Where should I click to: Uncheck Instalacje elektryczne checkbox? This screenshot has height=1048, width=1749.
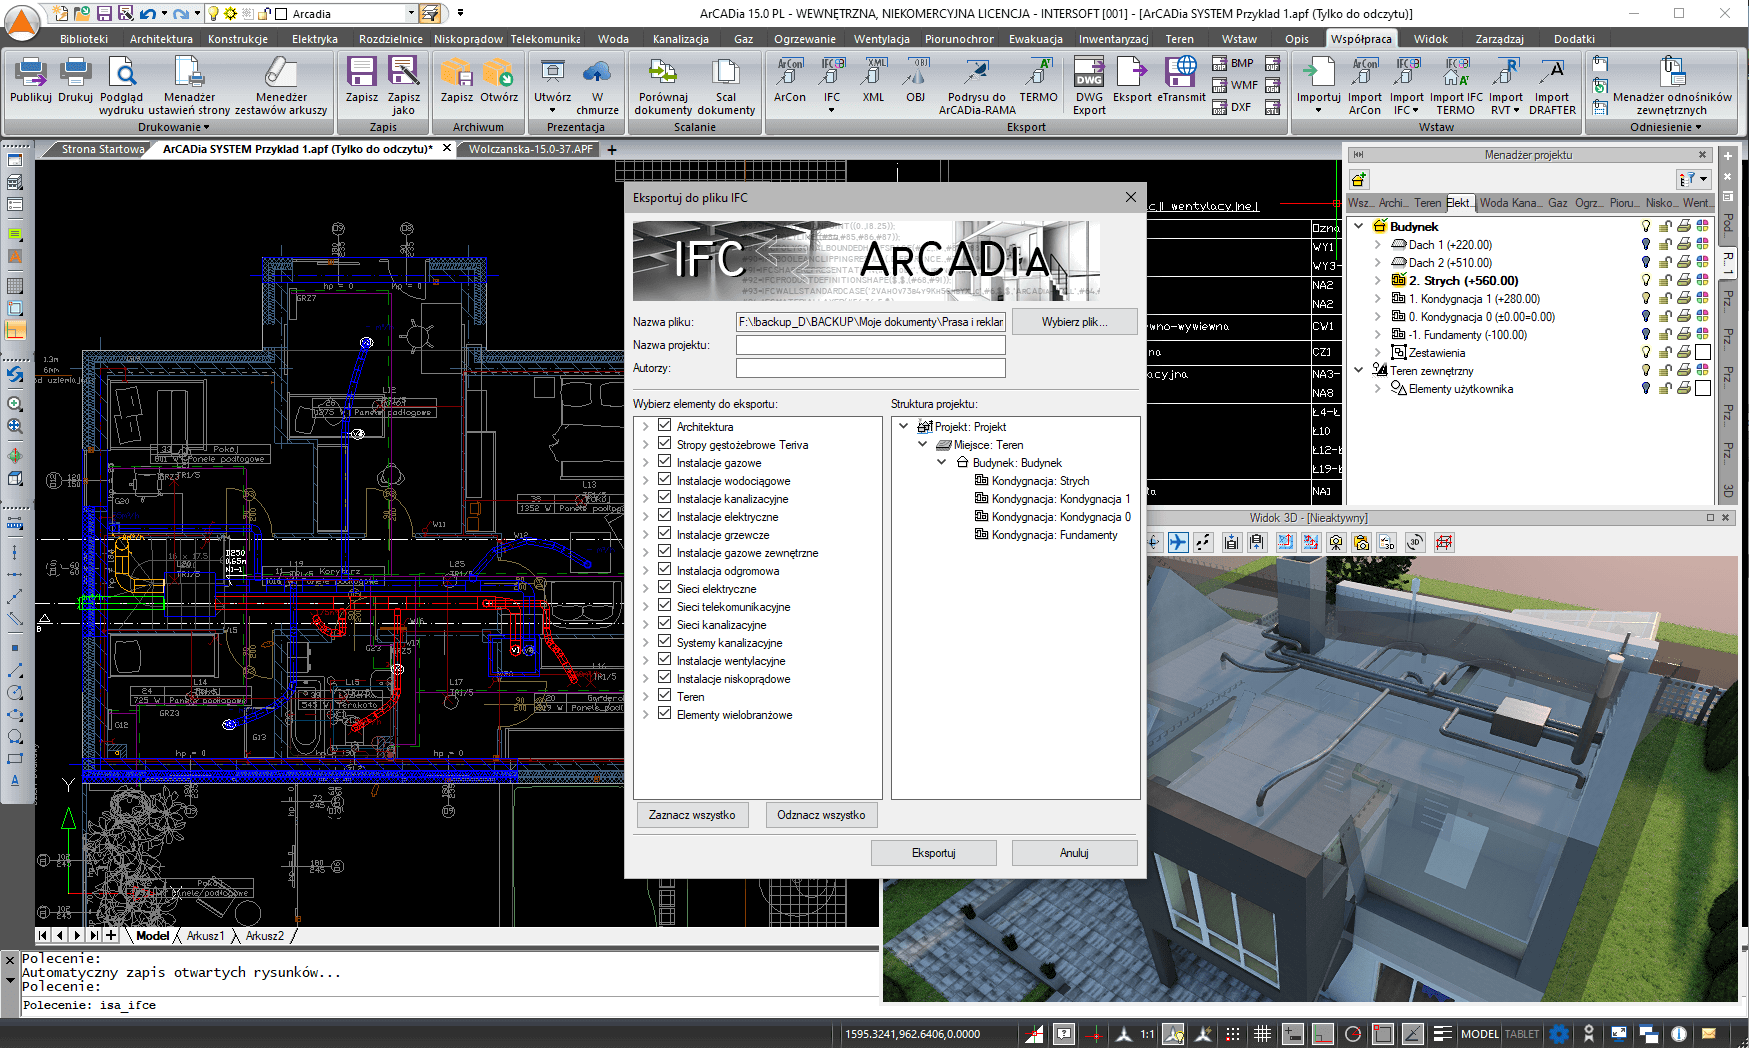pyautogui.click(x=664, y=515)
